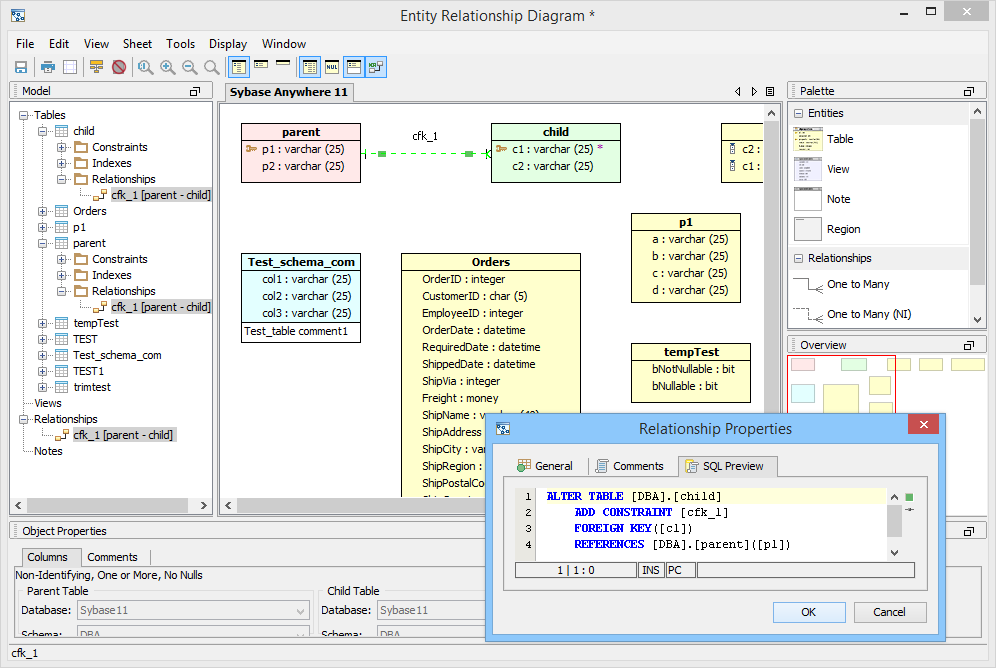Select cfk_1 [parent - child] under top-level Relationships
Screen dimensions: 996x668
click(x=123, y=435)
